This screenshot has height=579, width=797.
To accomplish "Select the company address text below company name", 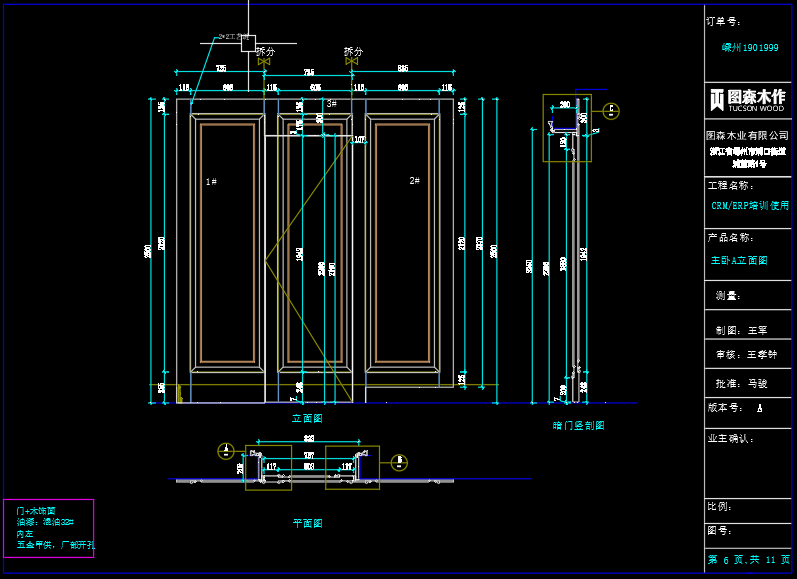I will [x=748, y=157].
